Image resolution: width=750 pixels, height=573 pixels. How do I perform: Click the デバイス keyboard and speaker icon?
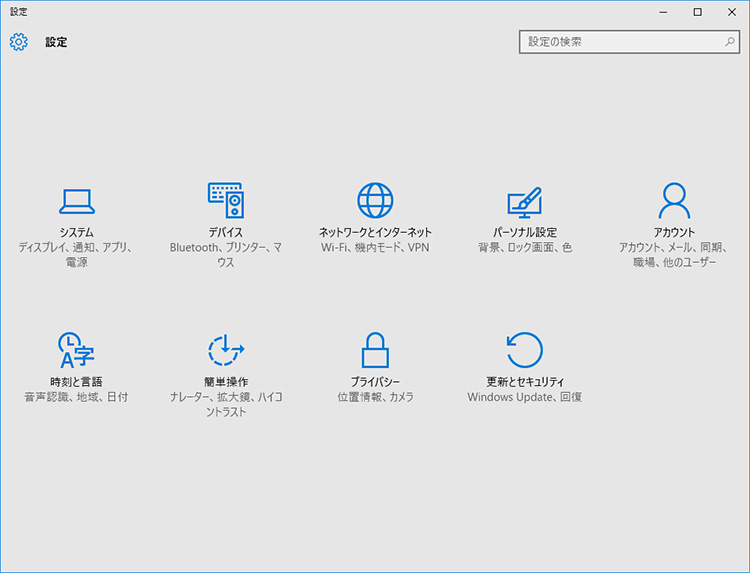point(225,201)
